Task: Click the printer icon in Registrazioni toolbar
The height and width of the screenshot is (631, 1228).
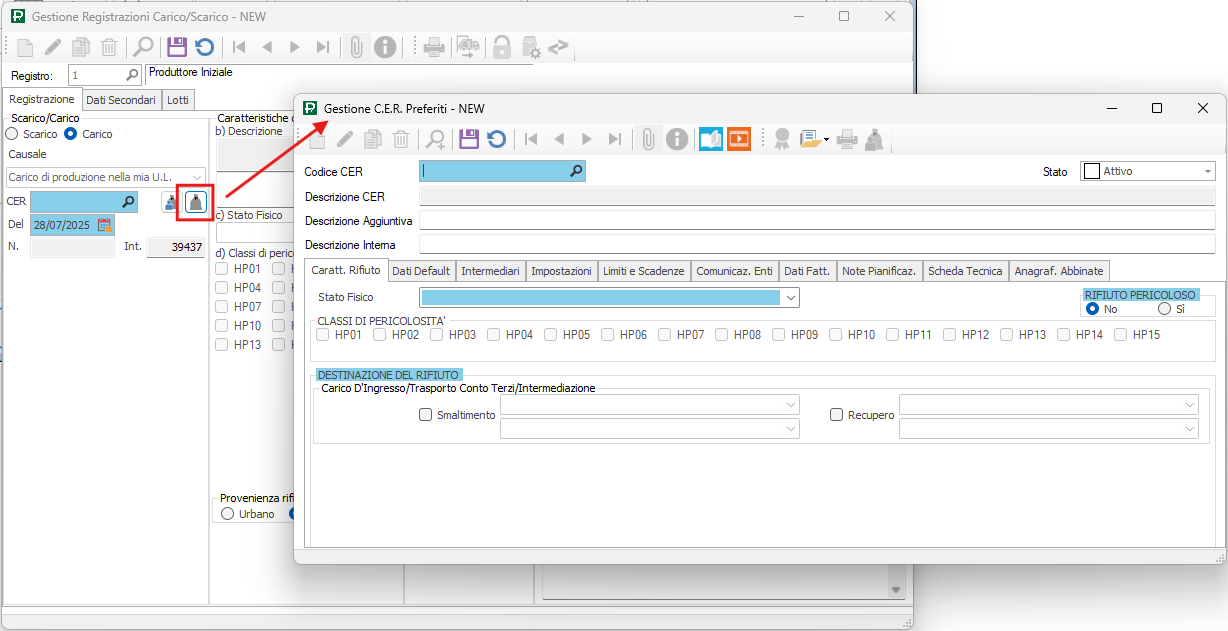Action: 434,47
